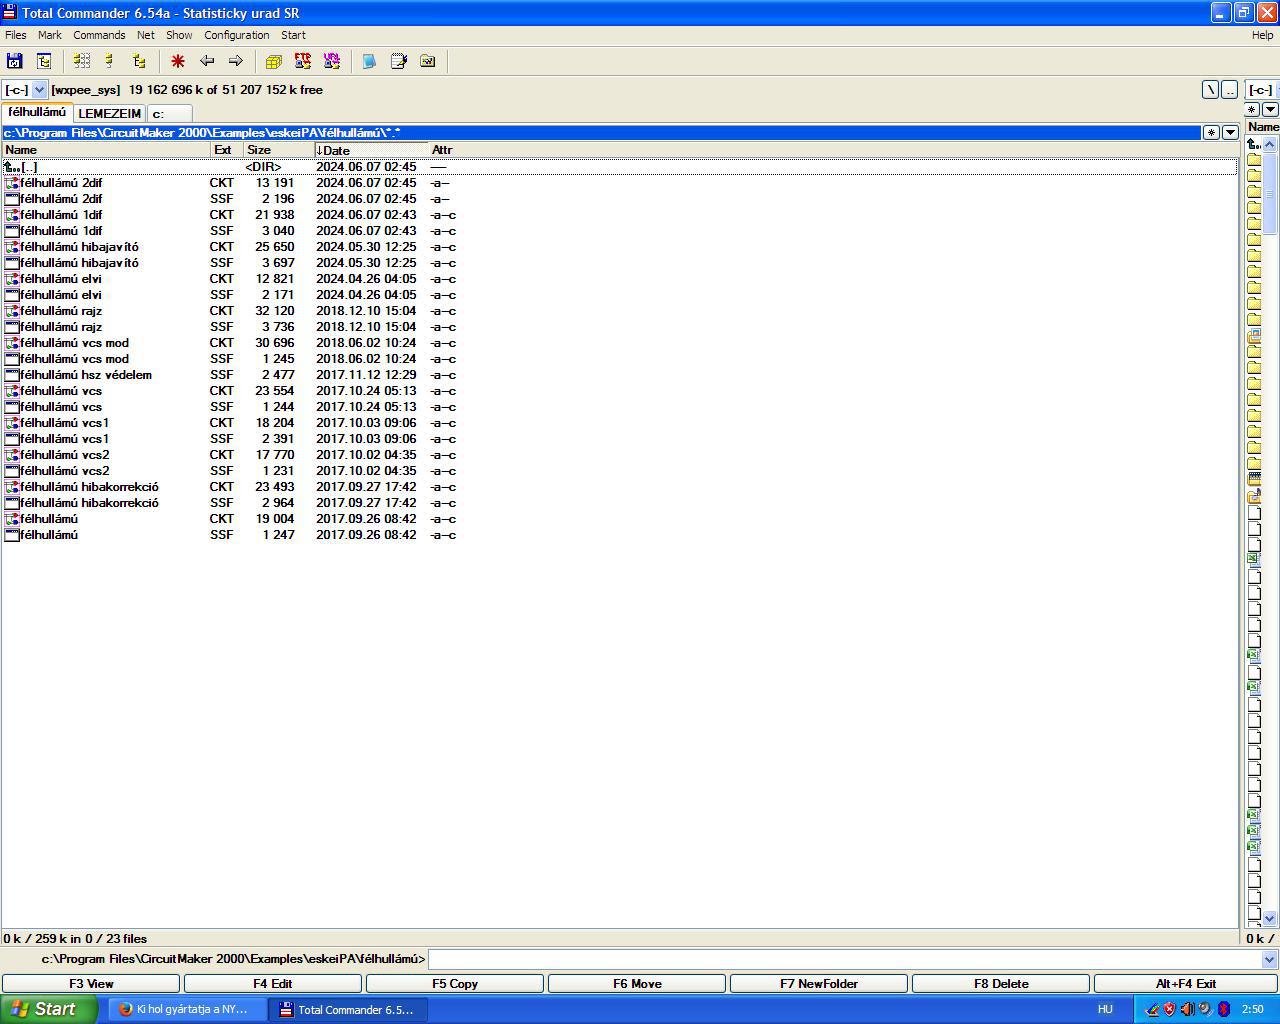Open left panel directory history arrow
Viewport: 1280px width, 1024px height.
pos(1231,132)
